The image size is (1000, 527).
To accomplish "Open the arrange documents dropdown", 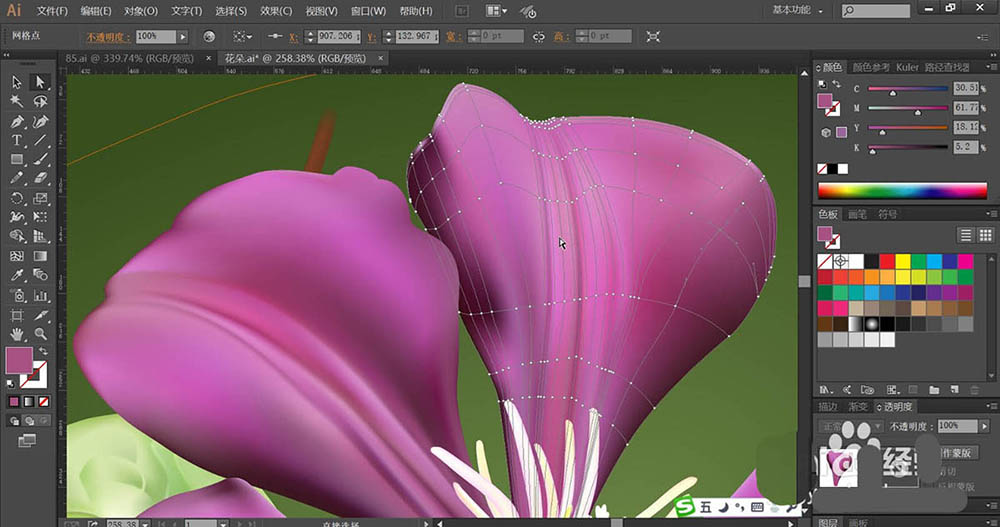I will tap(499, 11).
